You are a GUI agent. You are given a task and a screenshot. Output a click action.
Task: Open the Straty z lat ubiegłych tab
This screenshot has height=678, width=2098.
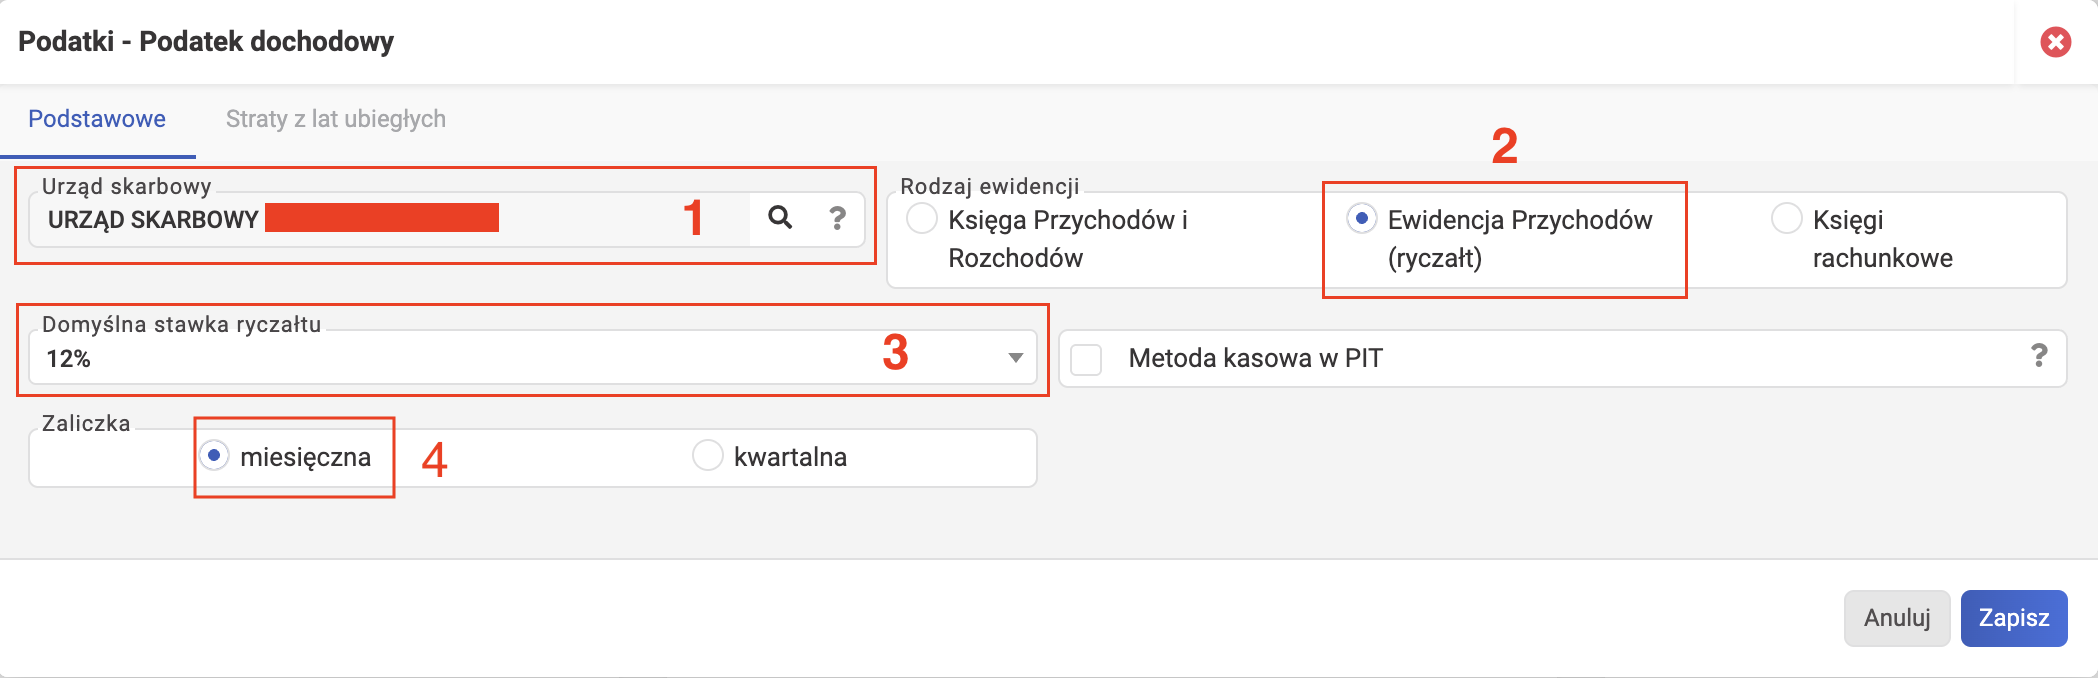point(336,119)
